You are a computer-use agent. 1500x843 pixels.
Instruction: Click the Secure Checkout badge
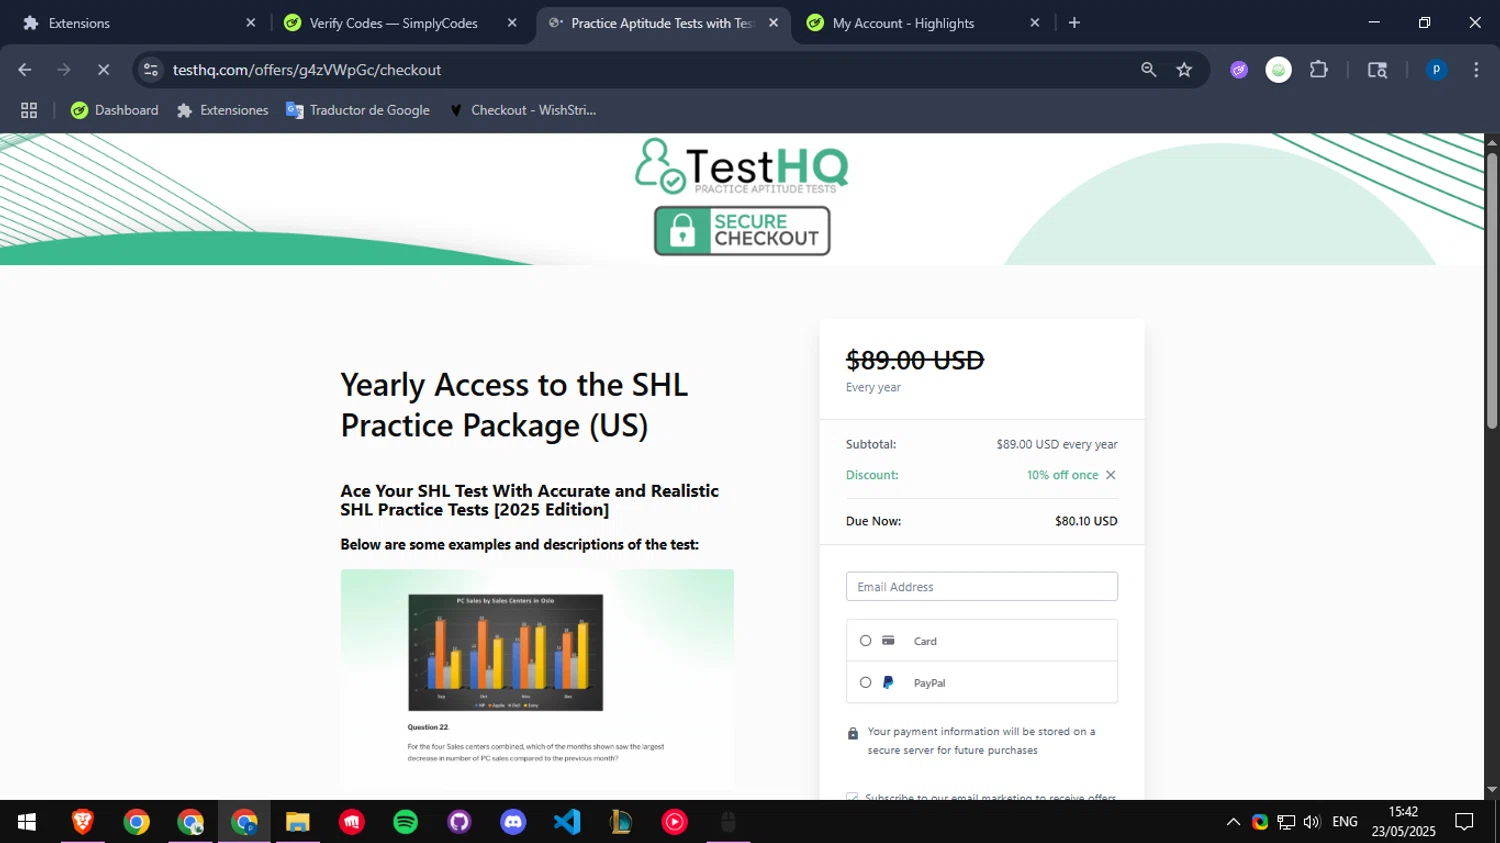click(742, 231)
